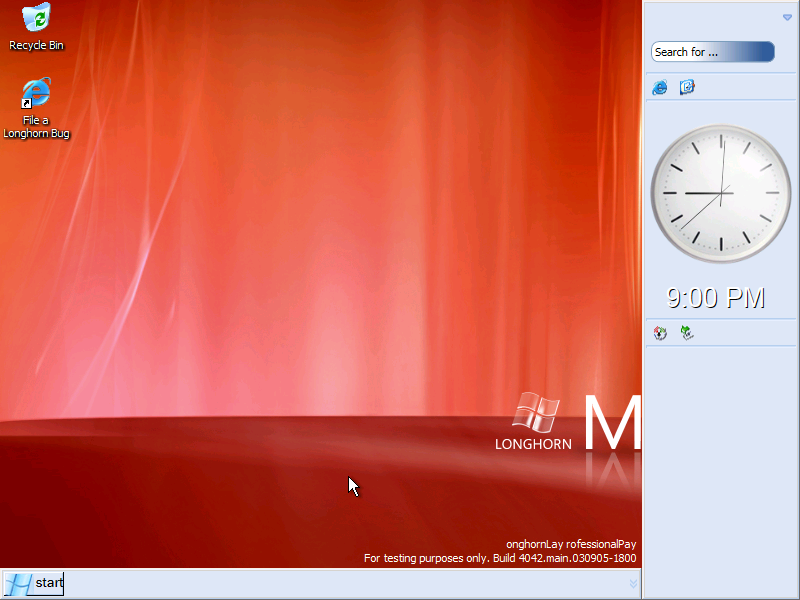Select the Recycle Bin label text

[36, 45]
